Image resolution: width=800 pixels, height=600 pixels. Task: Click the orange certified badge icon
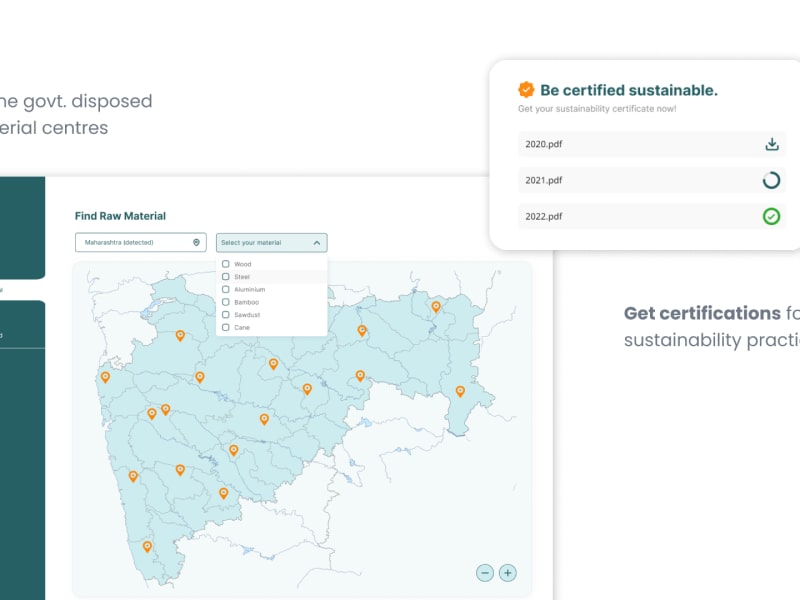[x=526, y=90]
